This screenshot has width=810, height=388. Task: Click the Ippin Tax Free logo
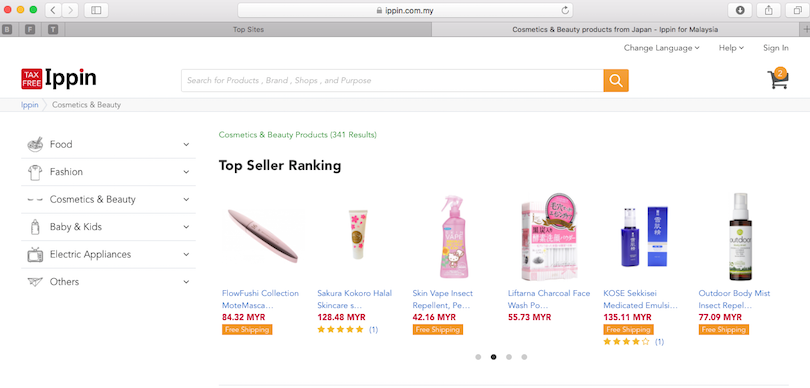[x=59, y=79]
